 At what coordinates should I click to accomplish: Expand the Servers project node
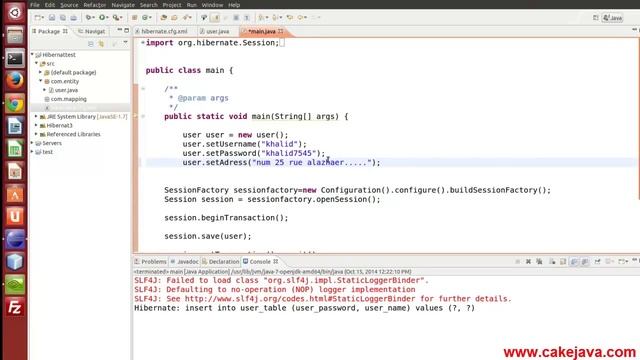[32, 143]
